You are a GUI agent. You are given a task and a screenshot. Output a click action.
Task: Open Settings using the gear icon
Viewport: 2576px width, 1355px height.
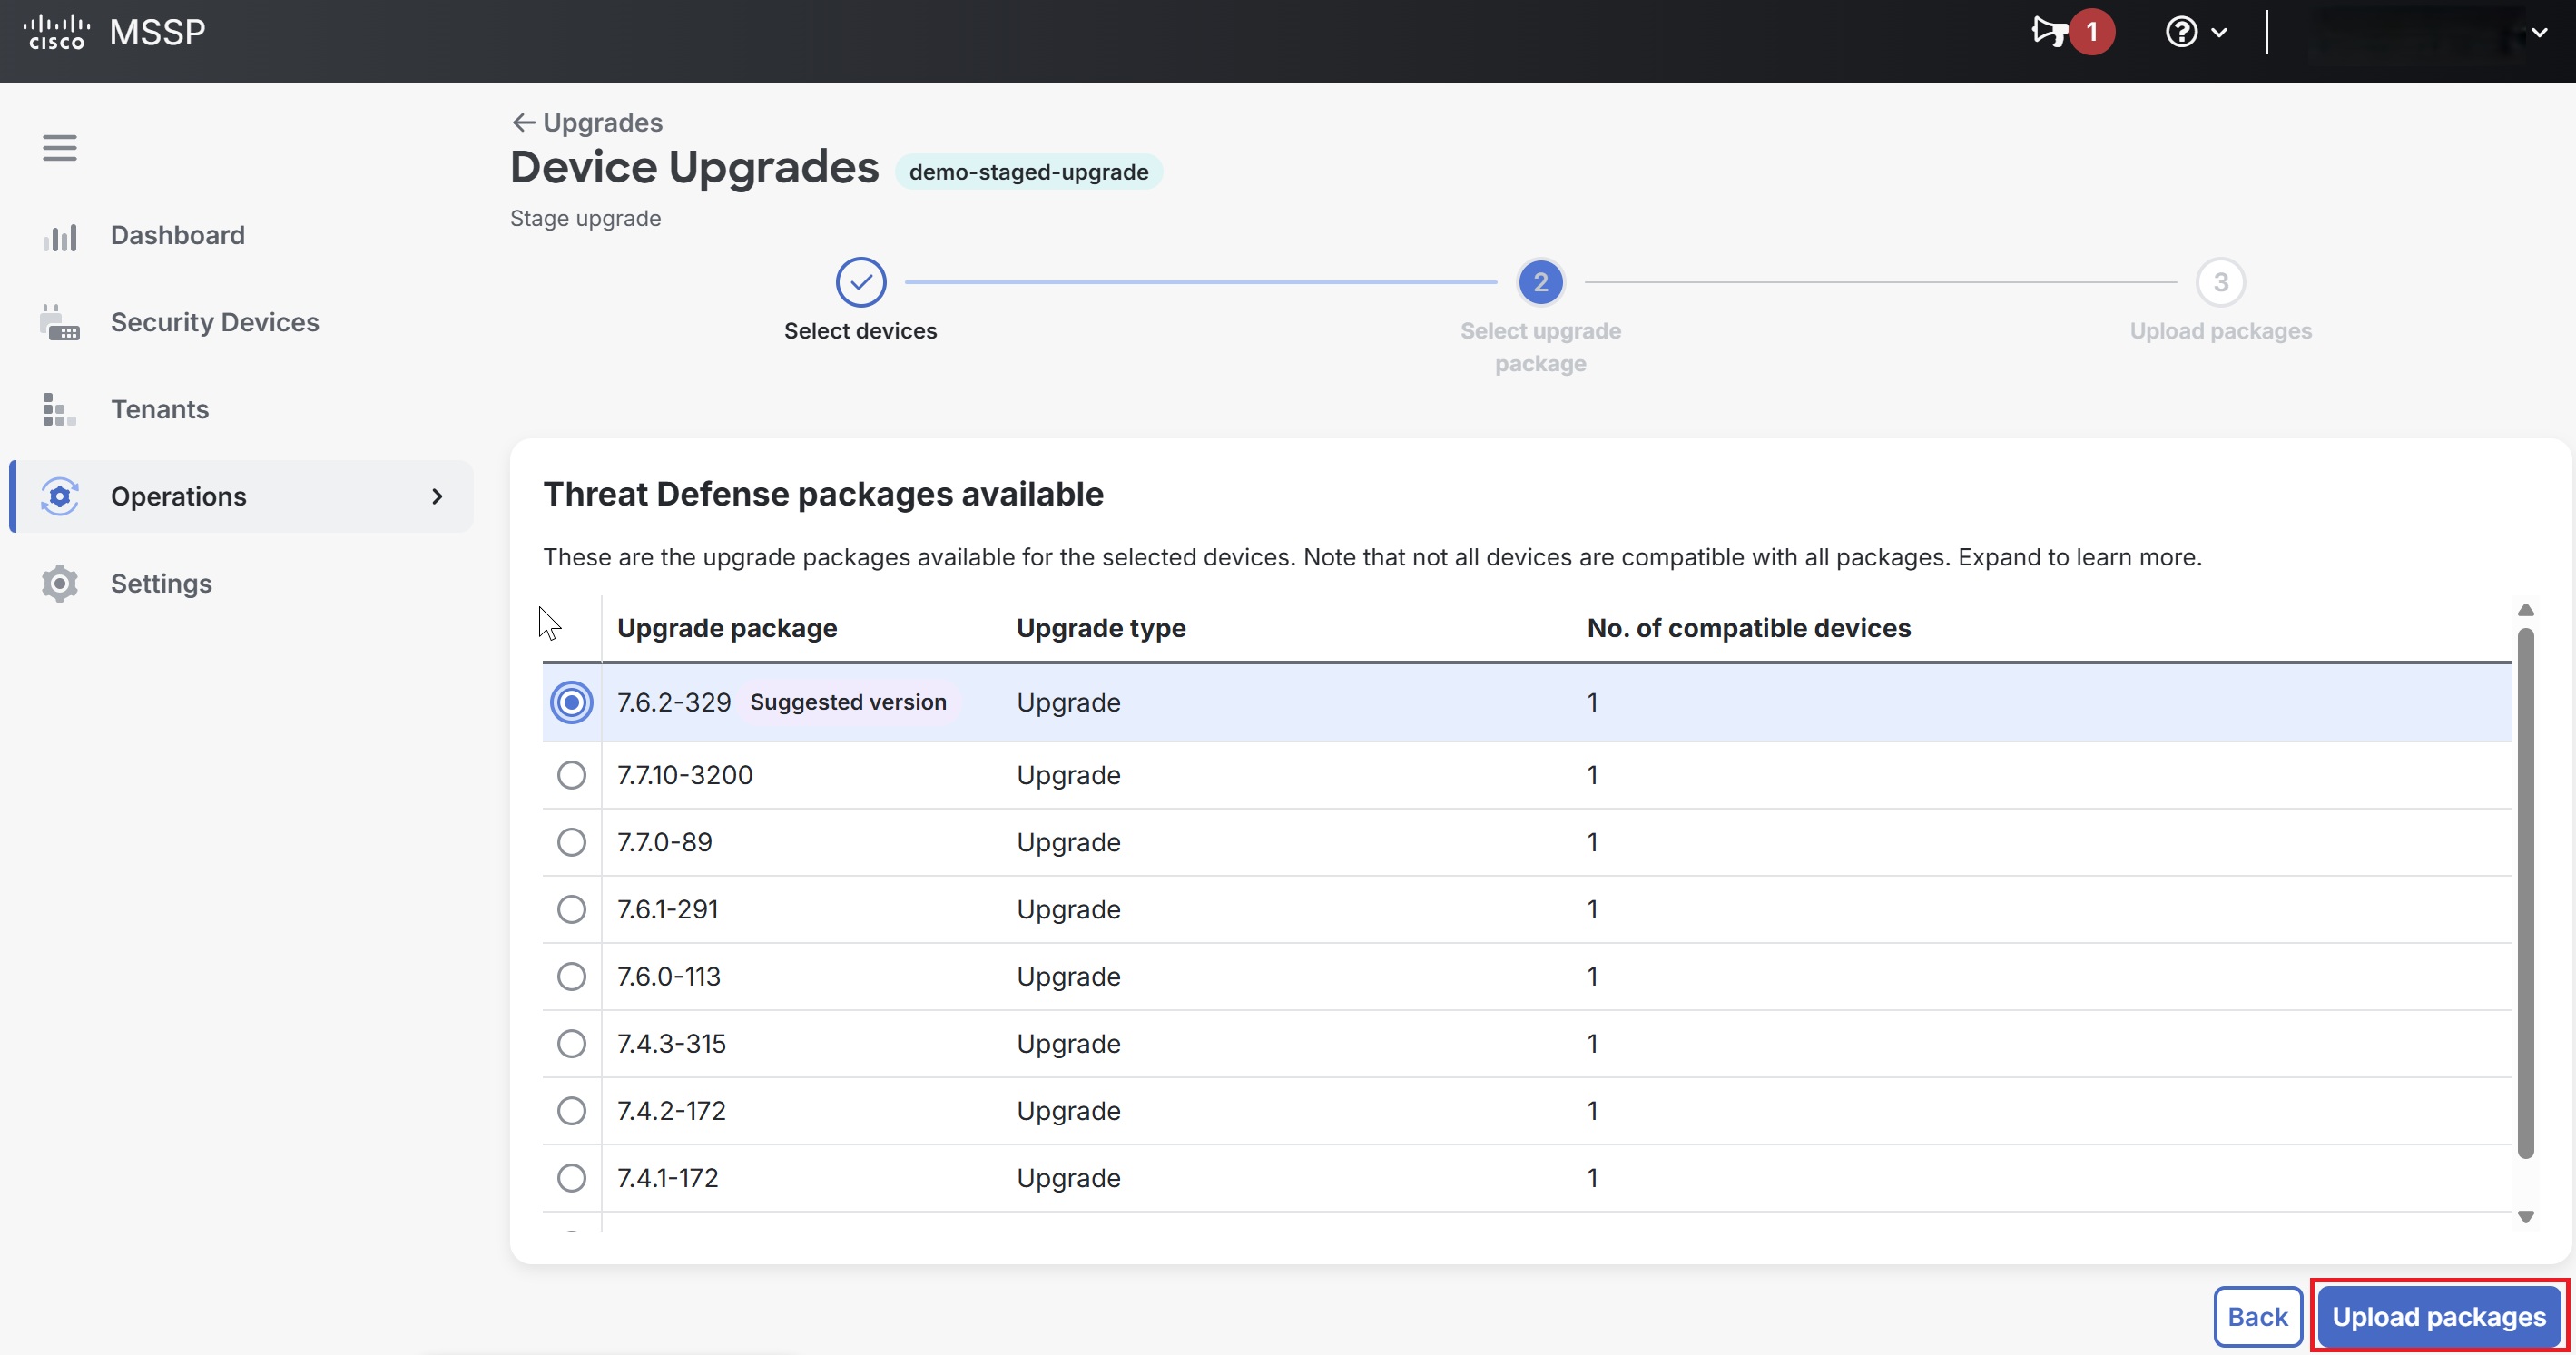60,583
